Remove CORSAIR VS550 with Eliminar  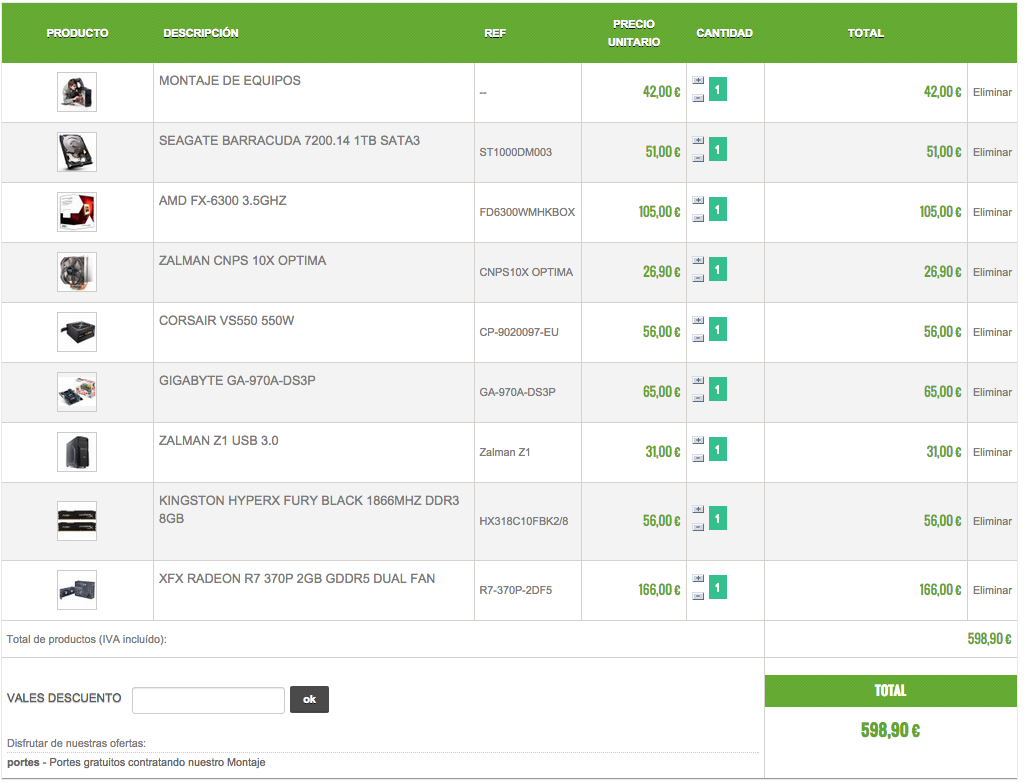point(992,333)
